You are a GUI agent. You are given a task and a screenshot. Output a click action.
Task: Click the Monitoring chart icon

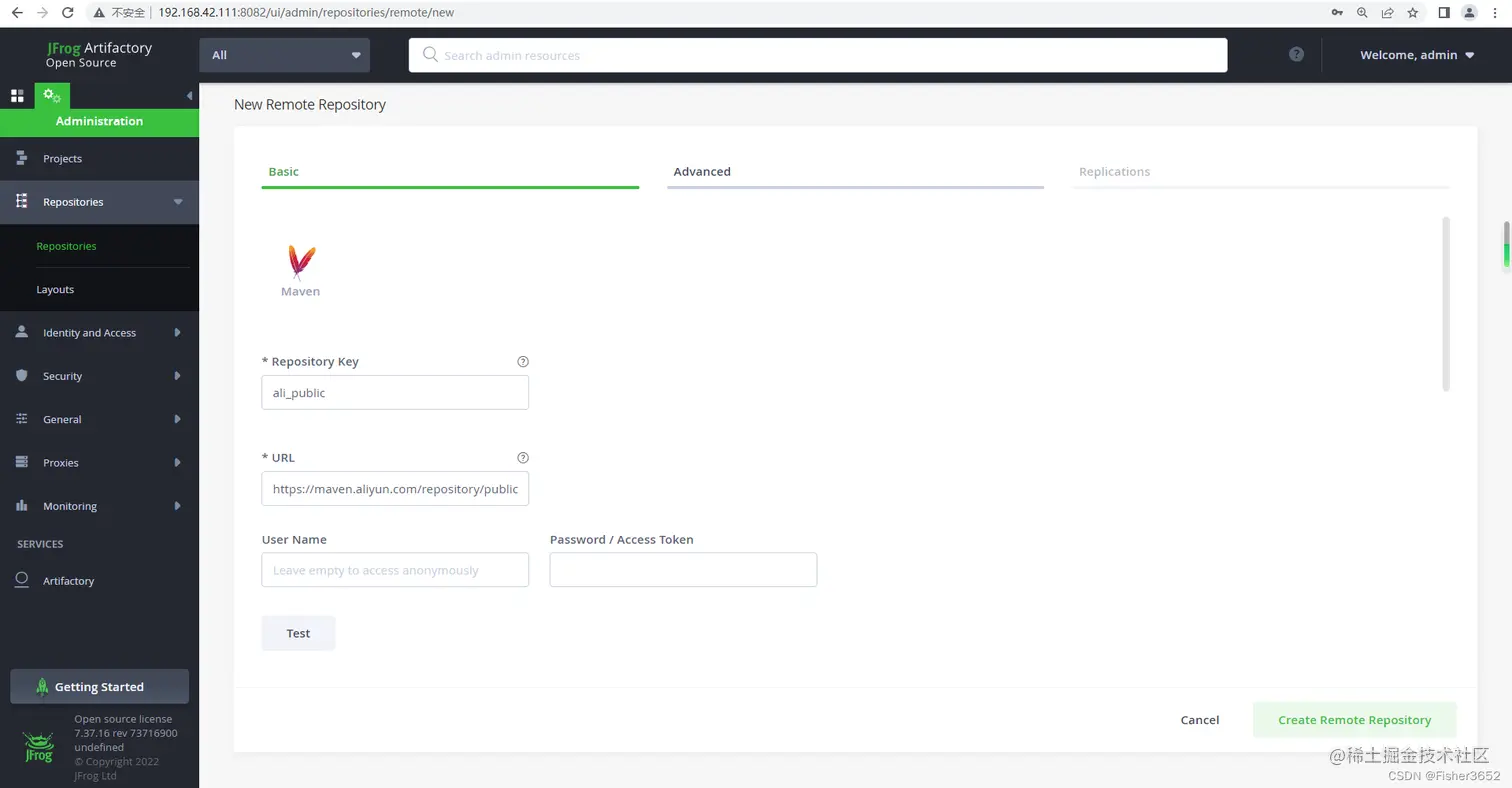22,506
